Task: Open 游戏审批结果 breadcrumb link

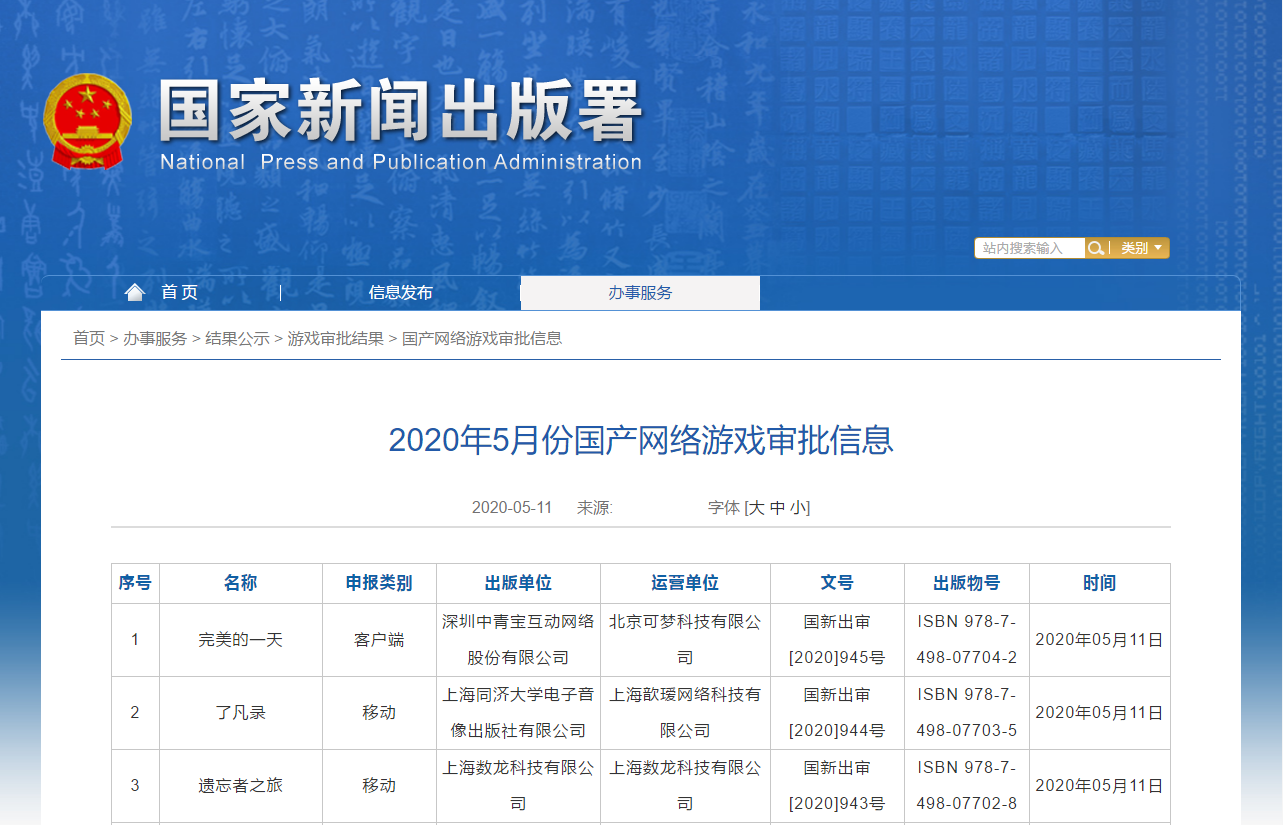Action: click(x=336, y=338)
